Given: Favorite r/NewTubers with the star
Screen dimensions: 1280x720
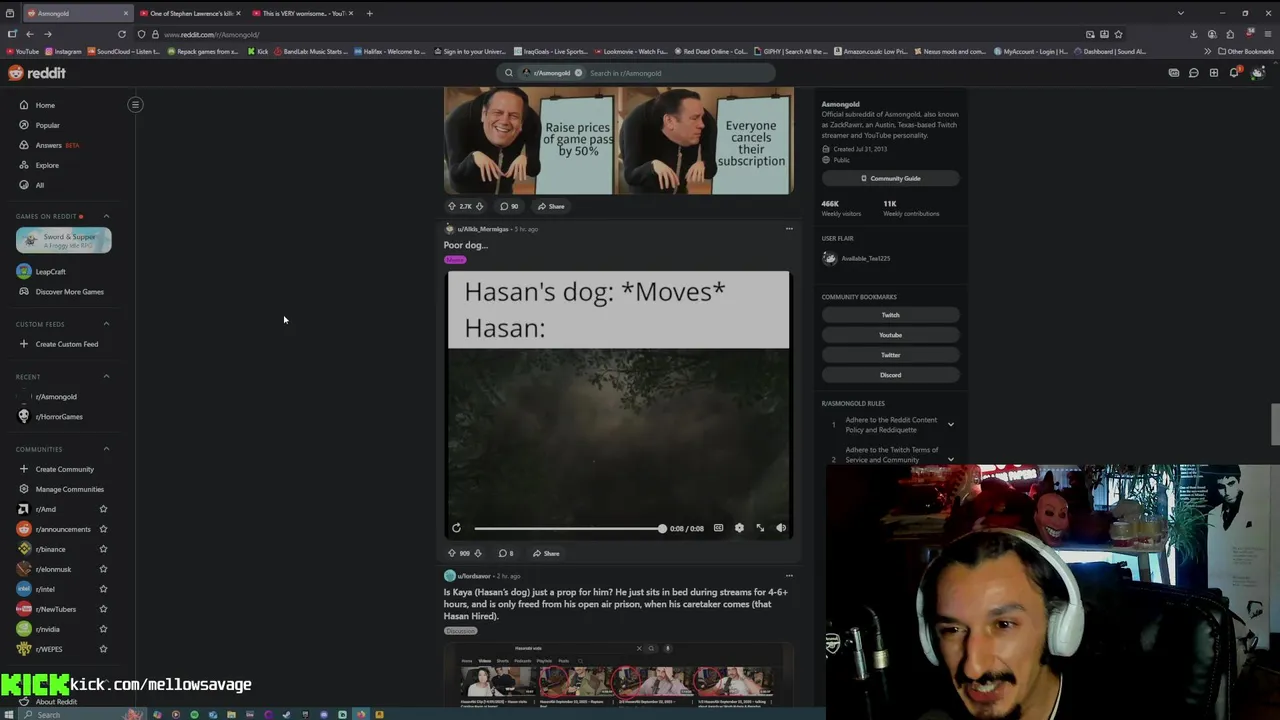Looking at the screenshot, I should click(103, 609).
